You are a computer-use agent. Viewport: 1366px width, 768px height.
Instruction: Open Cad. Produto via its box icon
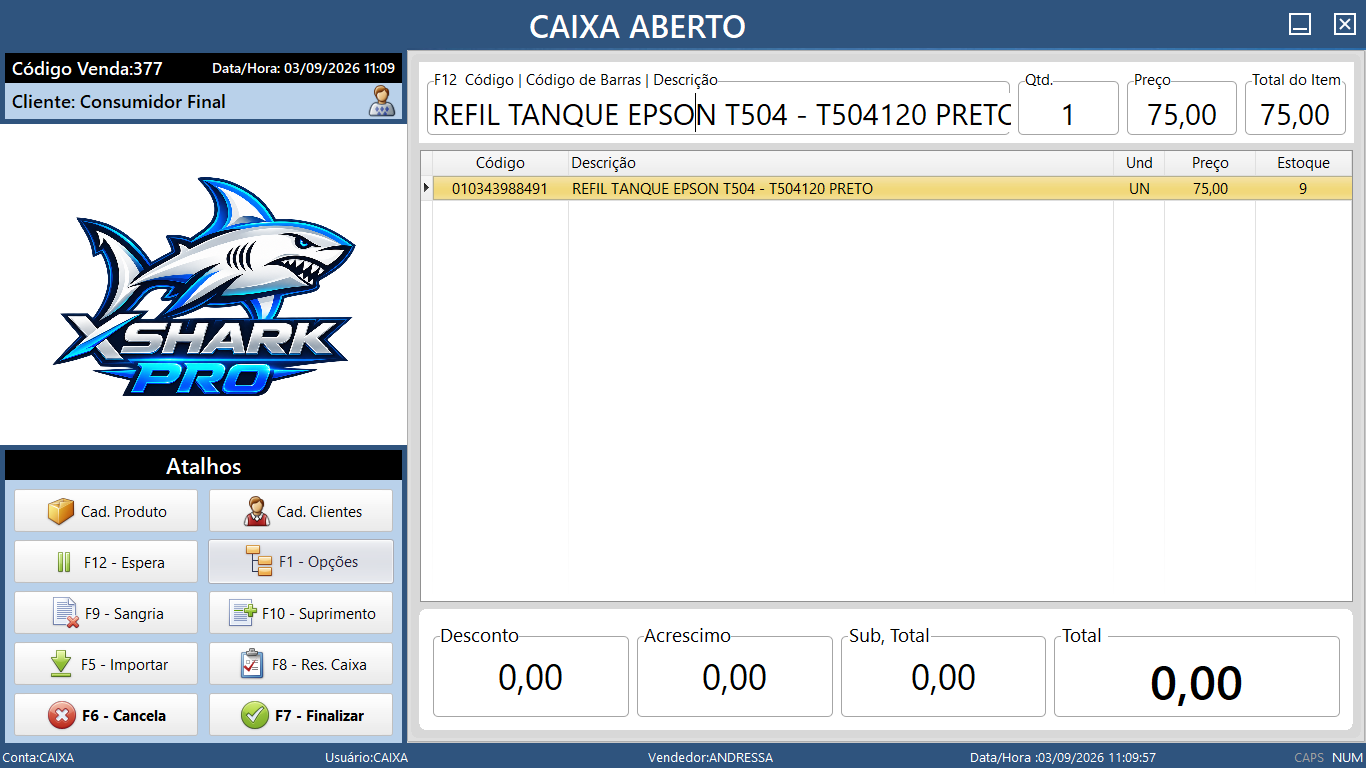61,511
